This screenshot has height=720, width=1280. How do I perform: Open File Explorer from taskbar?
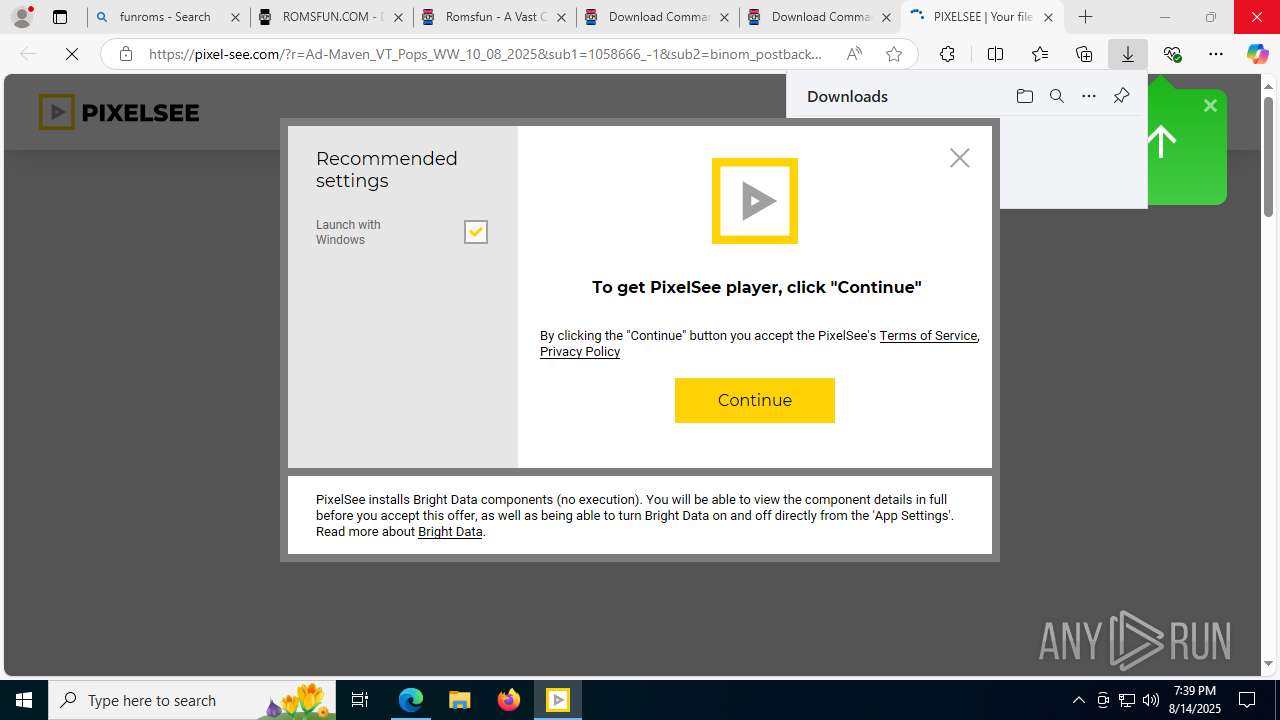[x=460, y=700]
